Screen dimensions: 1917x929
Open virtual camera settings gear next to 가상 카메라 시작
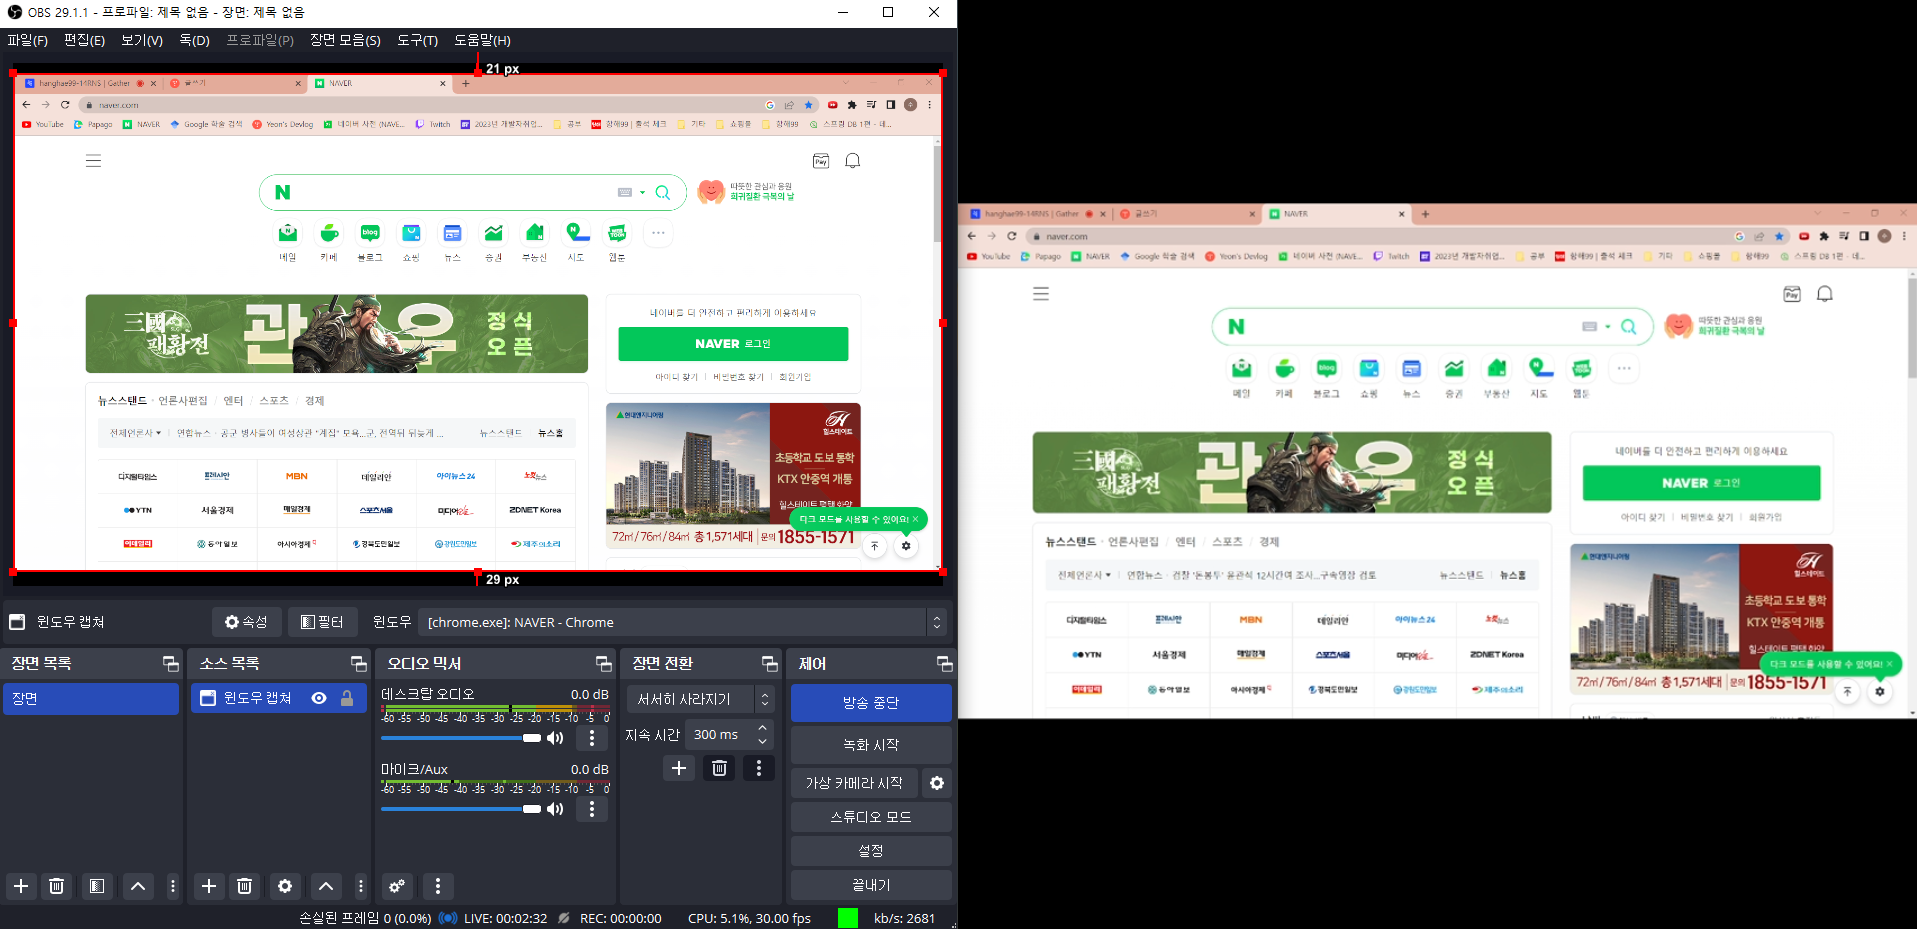(937, 783)
